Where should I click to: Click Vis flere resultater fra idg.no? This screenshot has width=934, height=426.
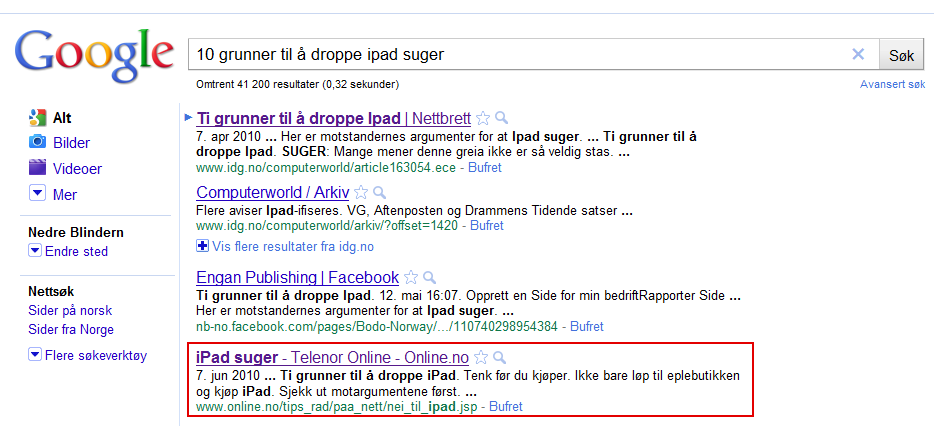pyautogui.click(x=293, y=246)
